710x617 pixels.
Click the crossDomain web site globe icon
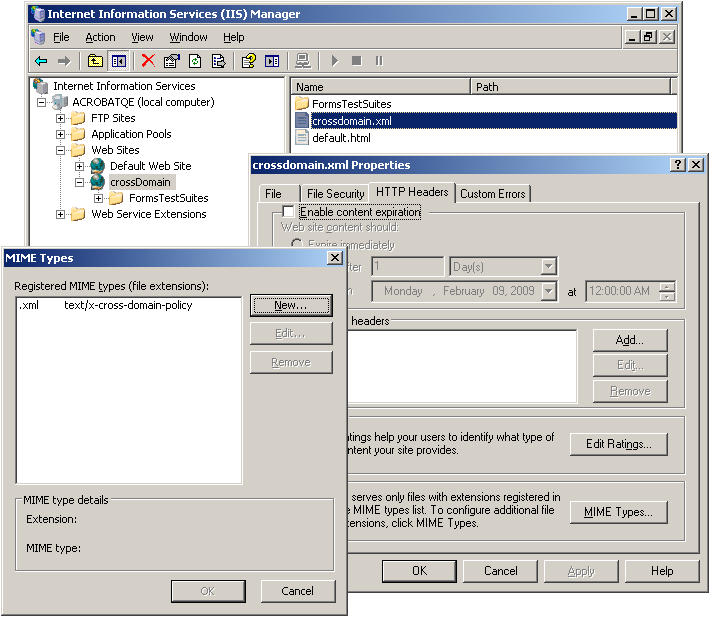(x=97, y=182)
